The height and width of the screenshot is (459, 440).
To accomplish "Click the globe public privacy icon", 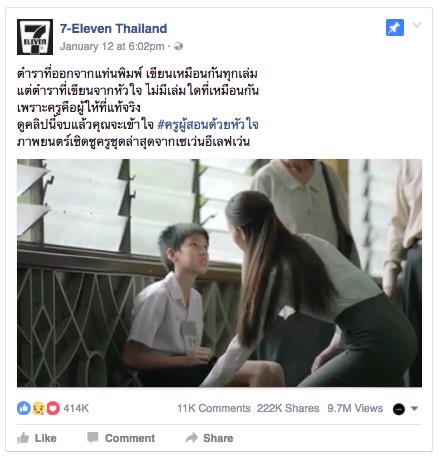I will [x=178, y=46].
